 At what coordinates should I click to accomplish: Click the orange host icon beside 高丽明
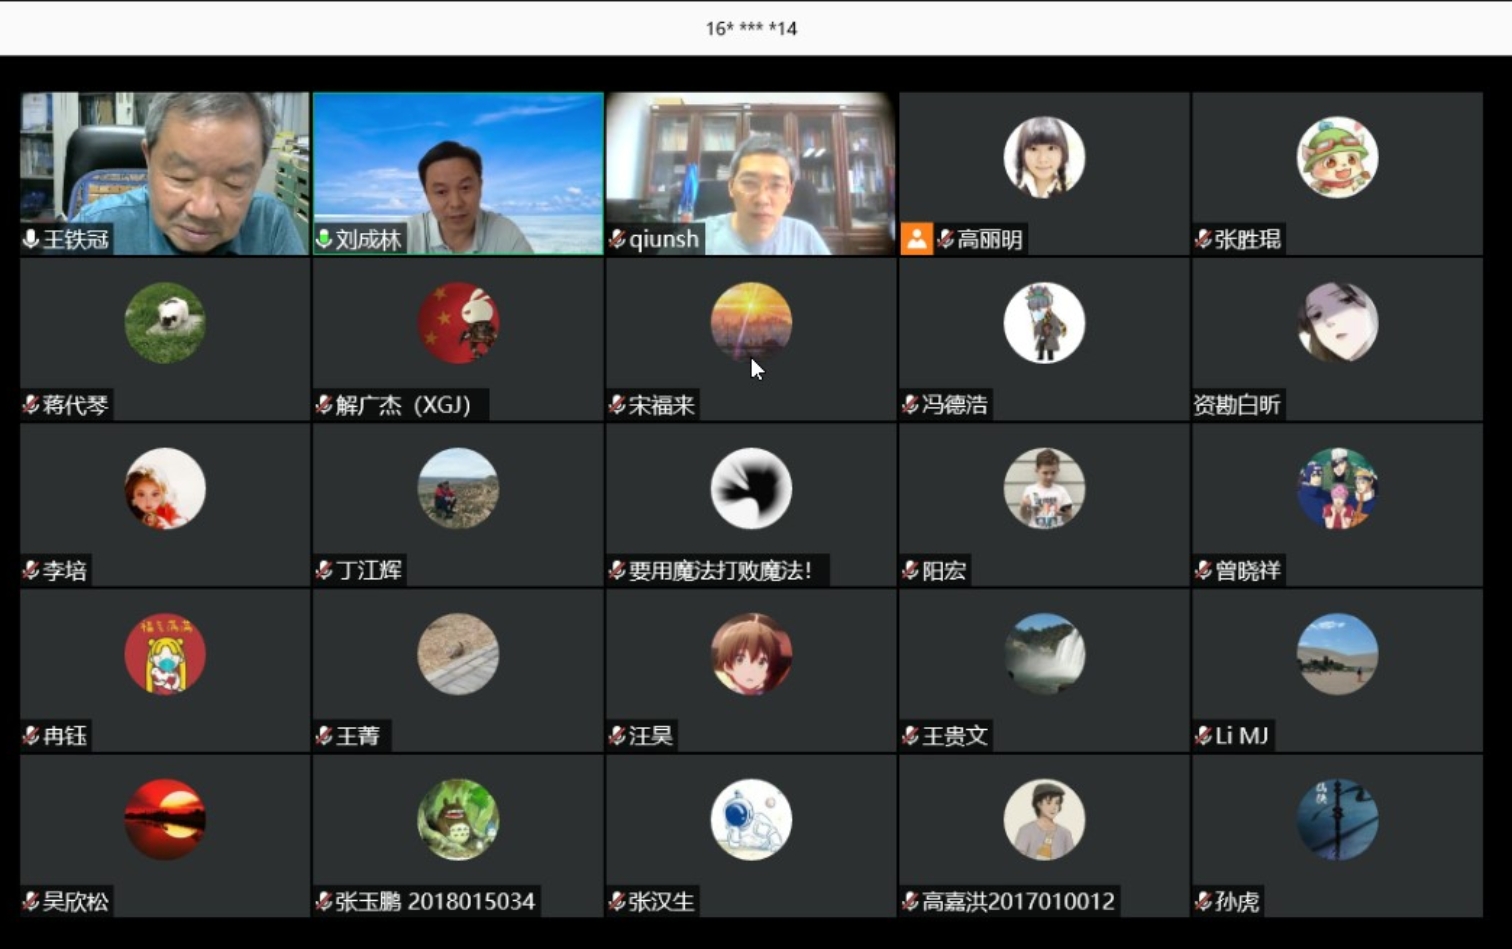916,239
